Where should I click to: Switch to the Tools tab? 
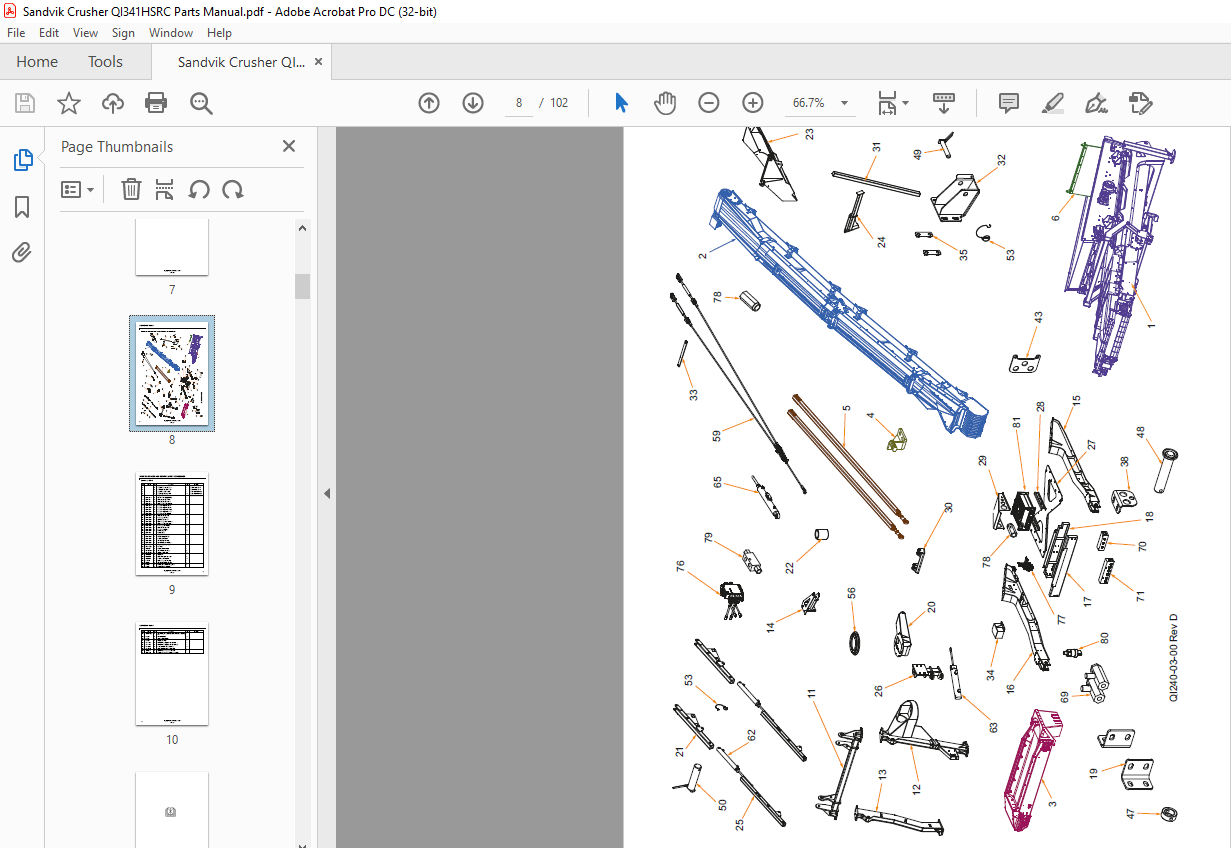[x=105, y=62]
